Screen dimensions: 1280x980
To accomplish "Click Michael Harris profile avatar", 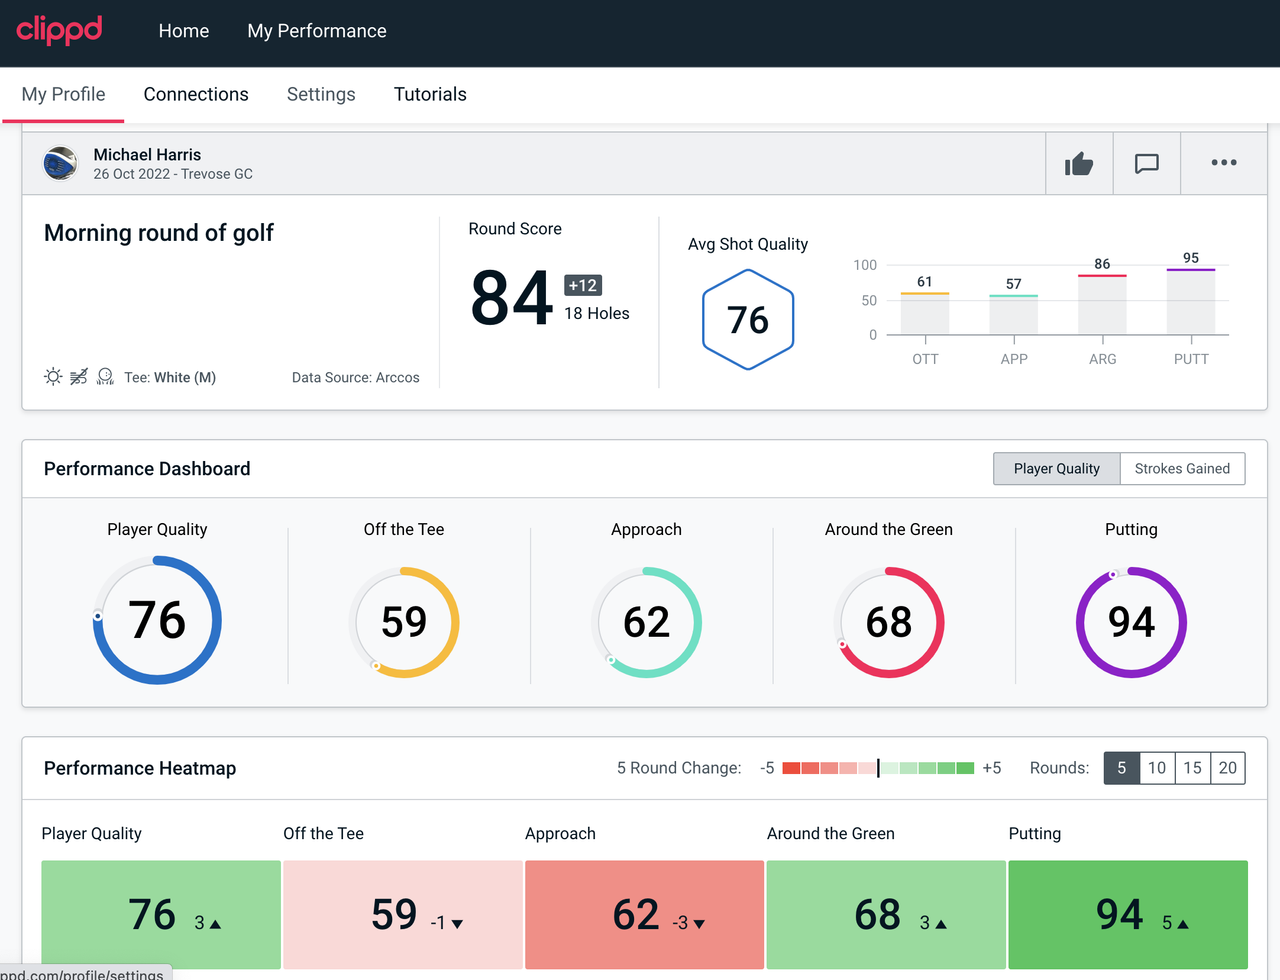I will point(61,163).
